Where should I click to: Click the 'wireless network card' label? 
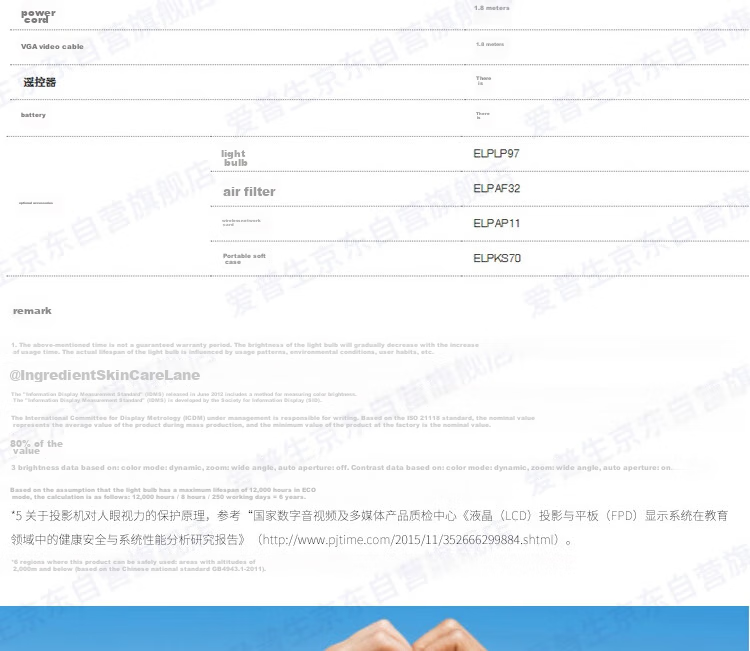click(x=241, y=222)
